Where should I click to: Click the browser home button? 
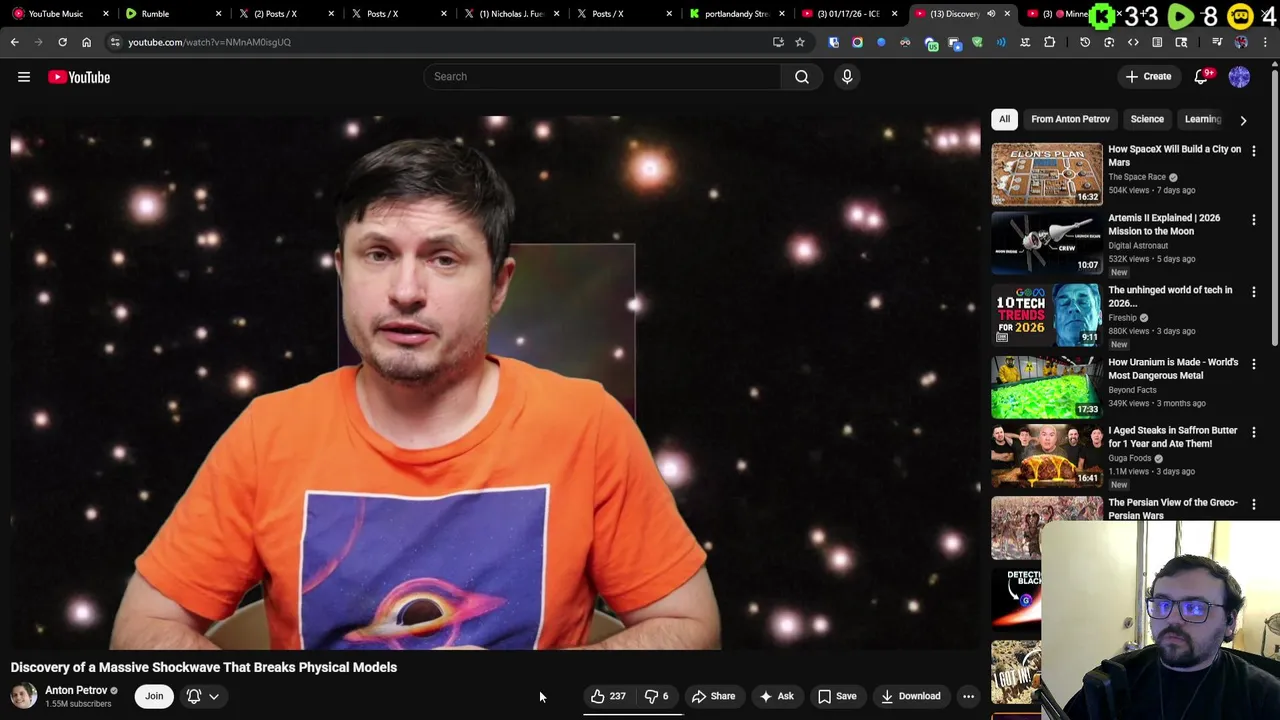coord(86,42)
